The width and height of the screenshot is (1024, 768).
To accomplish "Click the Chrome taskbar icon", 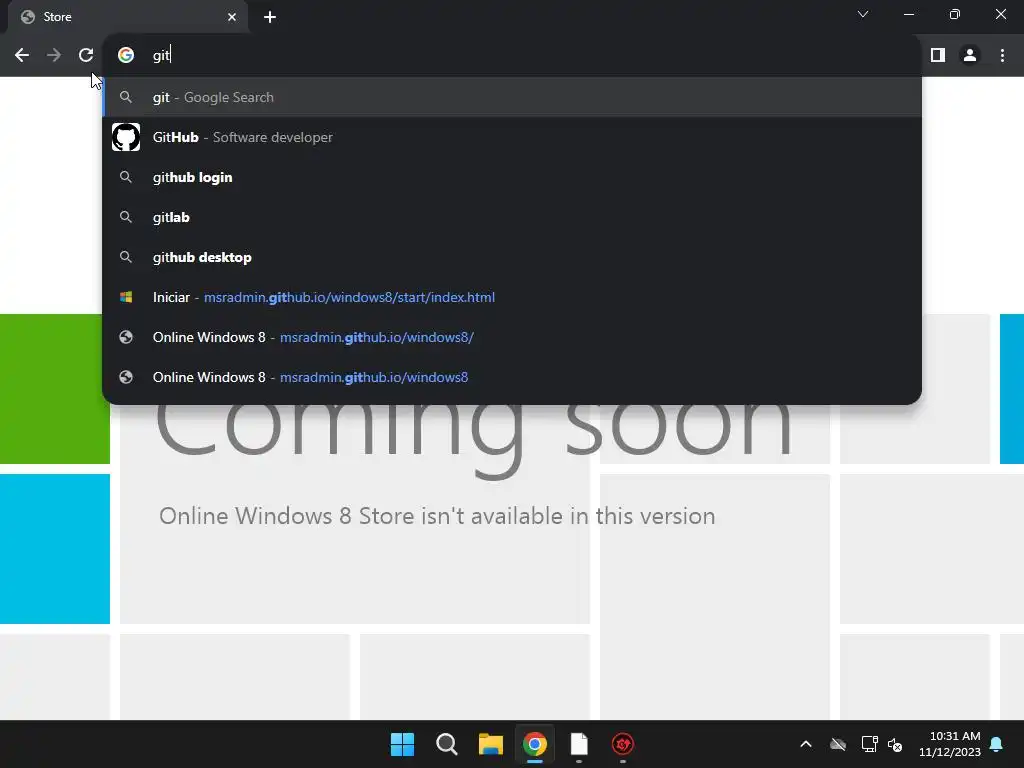I will click(534, 744).
